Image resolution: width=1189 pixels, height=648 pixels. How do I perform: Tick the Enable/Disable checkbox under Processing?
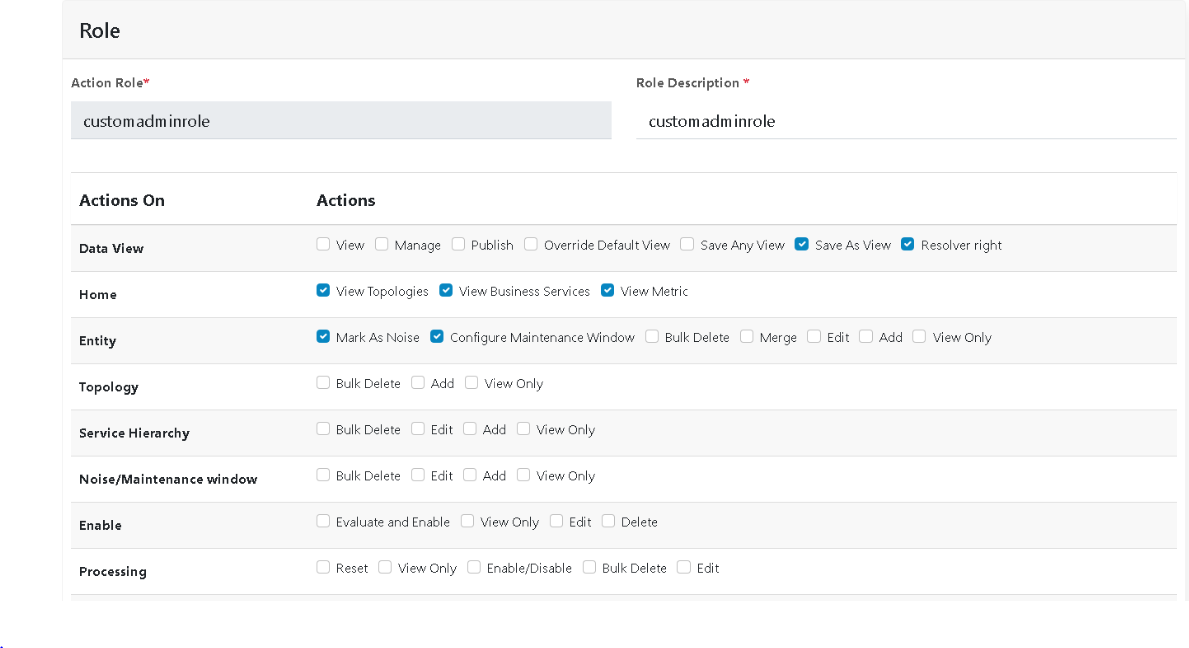click(x=474, y=567)
